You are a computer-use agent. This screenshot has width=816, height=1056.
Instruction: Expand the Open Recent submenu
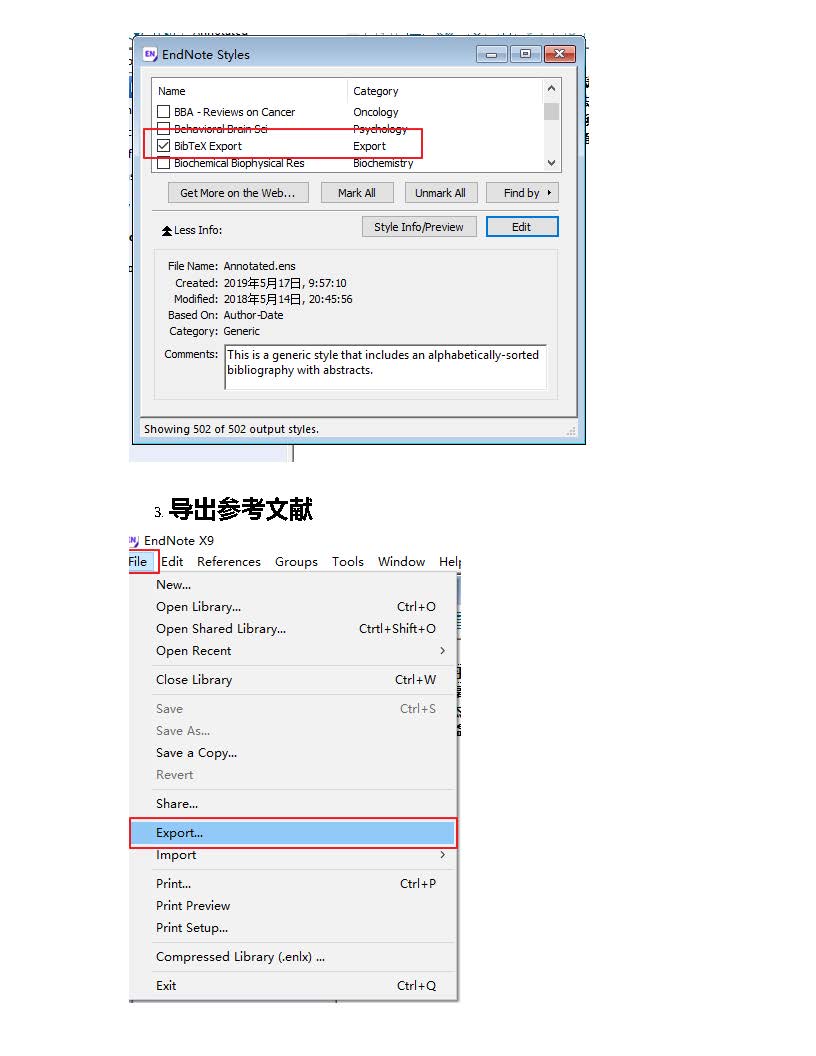442,651
